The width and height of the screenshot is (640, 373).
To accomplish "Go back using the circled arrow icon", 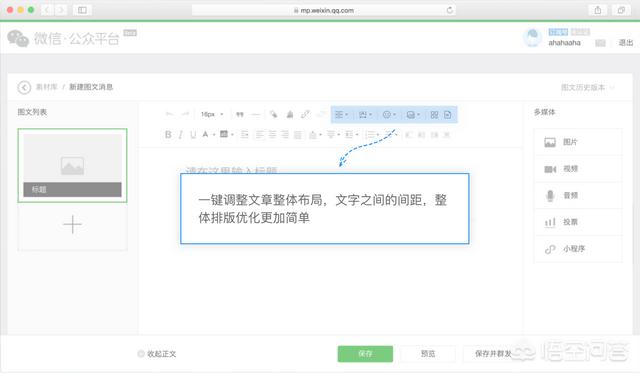I will [24, 87].
